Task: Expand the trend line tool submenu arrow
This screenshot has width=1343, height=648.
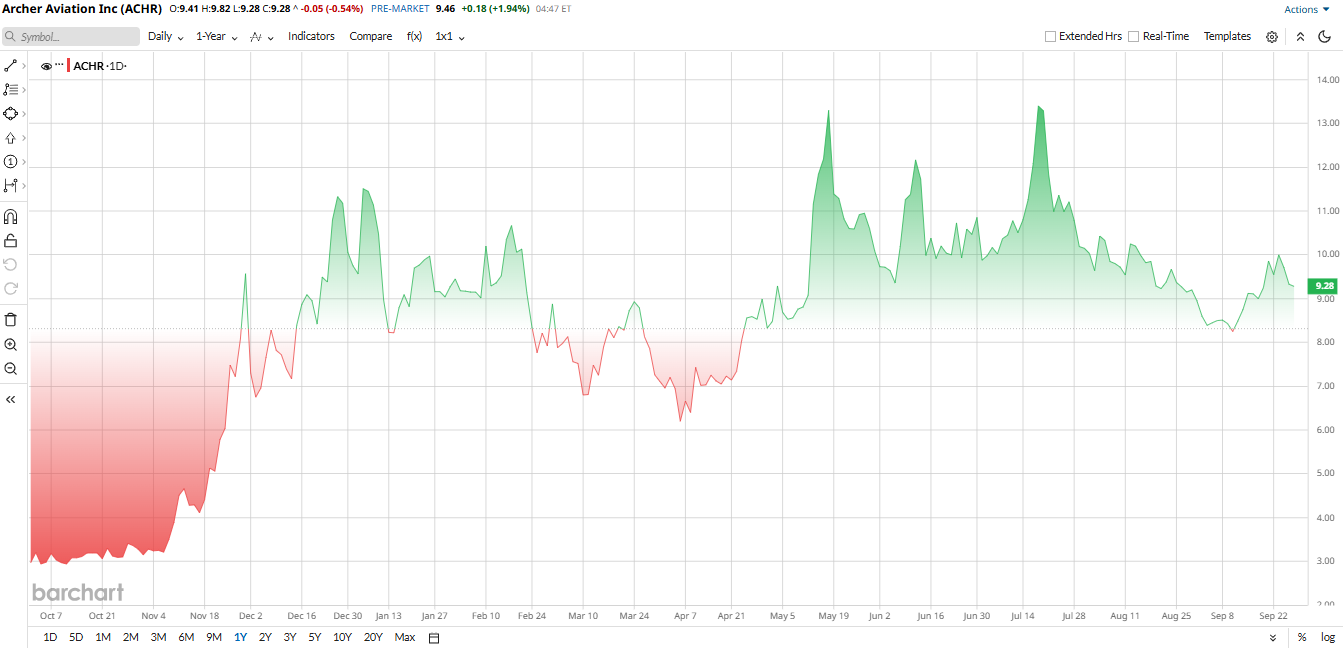Action: click(x=24, y=65)
